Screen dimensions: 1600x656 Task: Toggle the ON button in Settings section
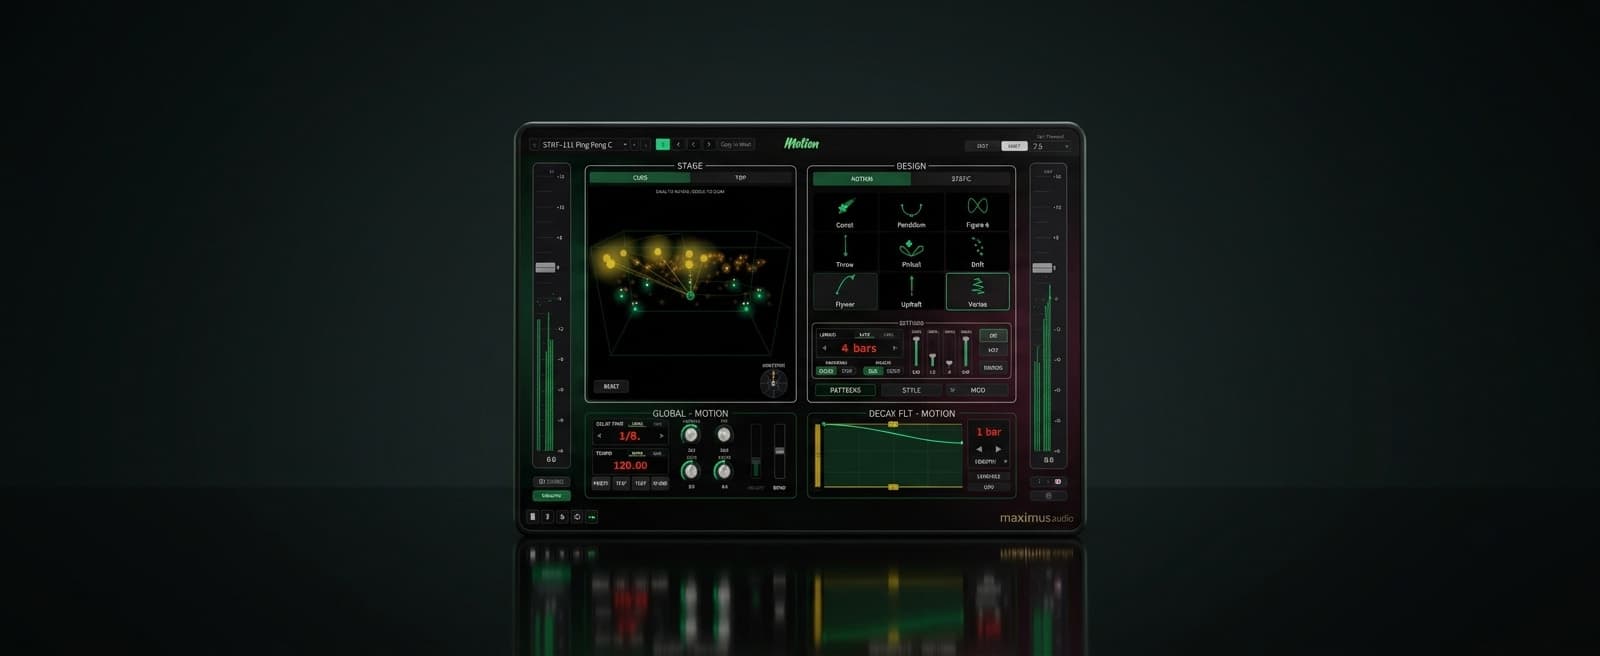click(993, 335)
